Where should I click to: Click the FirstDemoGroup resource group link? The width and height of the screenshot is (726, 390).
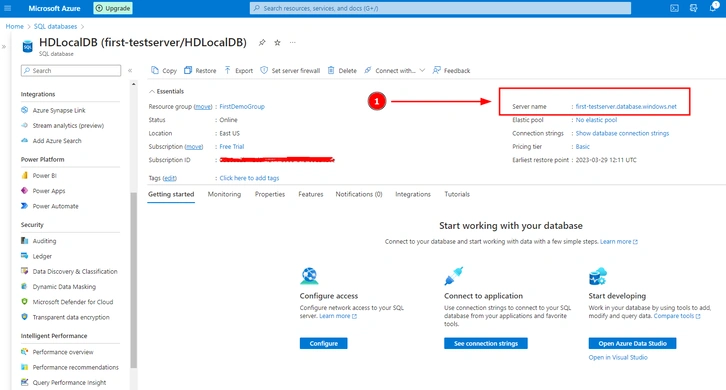(x=242, y=107)
